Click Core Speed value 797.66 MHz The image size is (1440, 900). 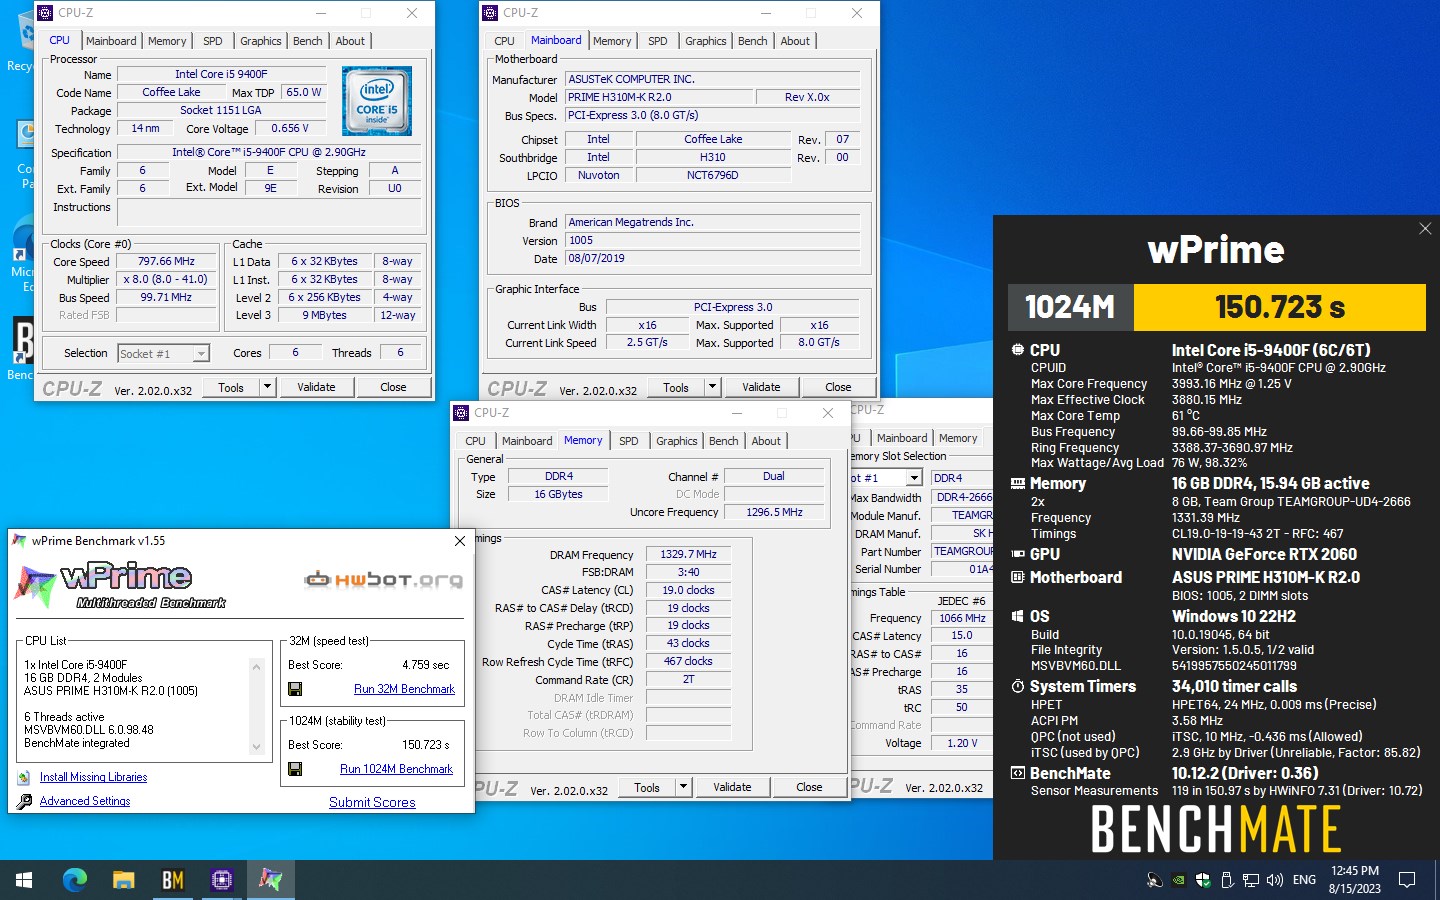[x=167, y=261]
